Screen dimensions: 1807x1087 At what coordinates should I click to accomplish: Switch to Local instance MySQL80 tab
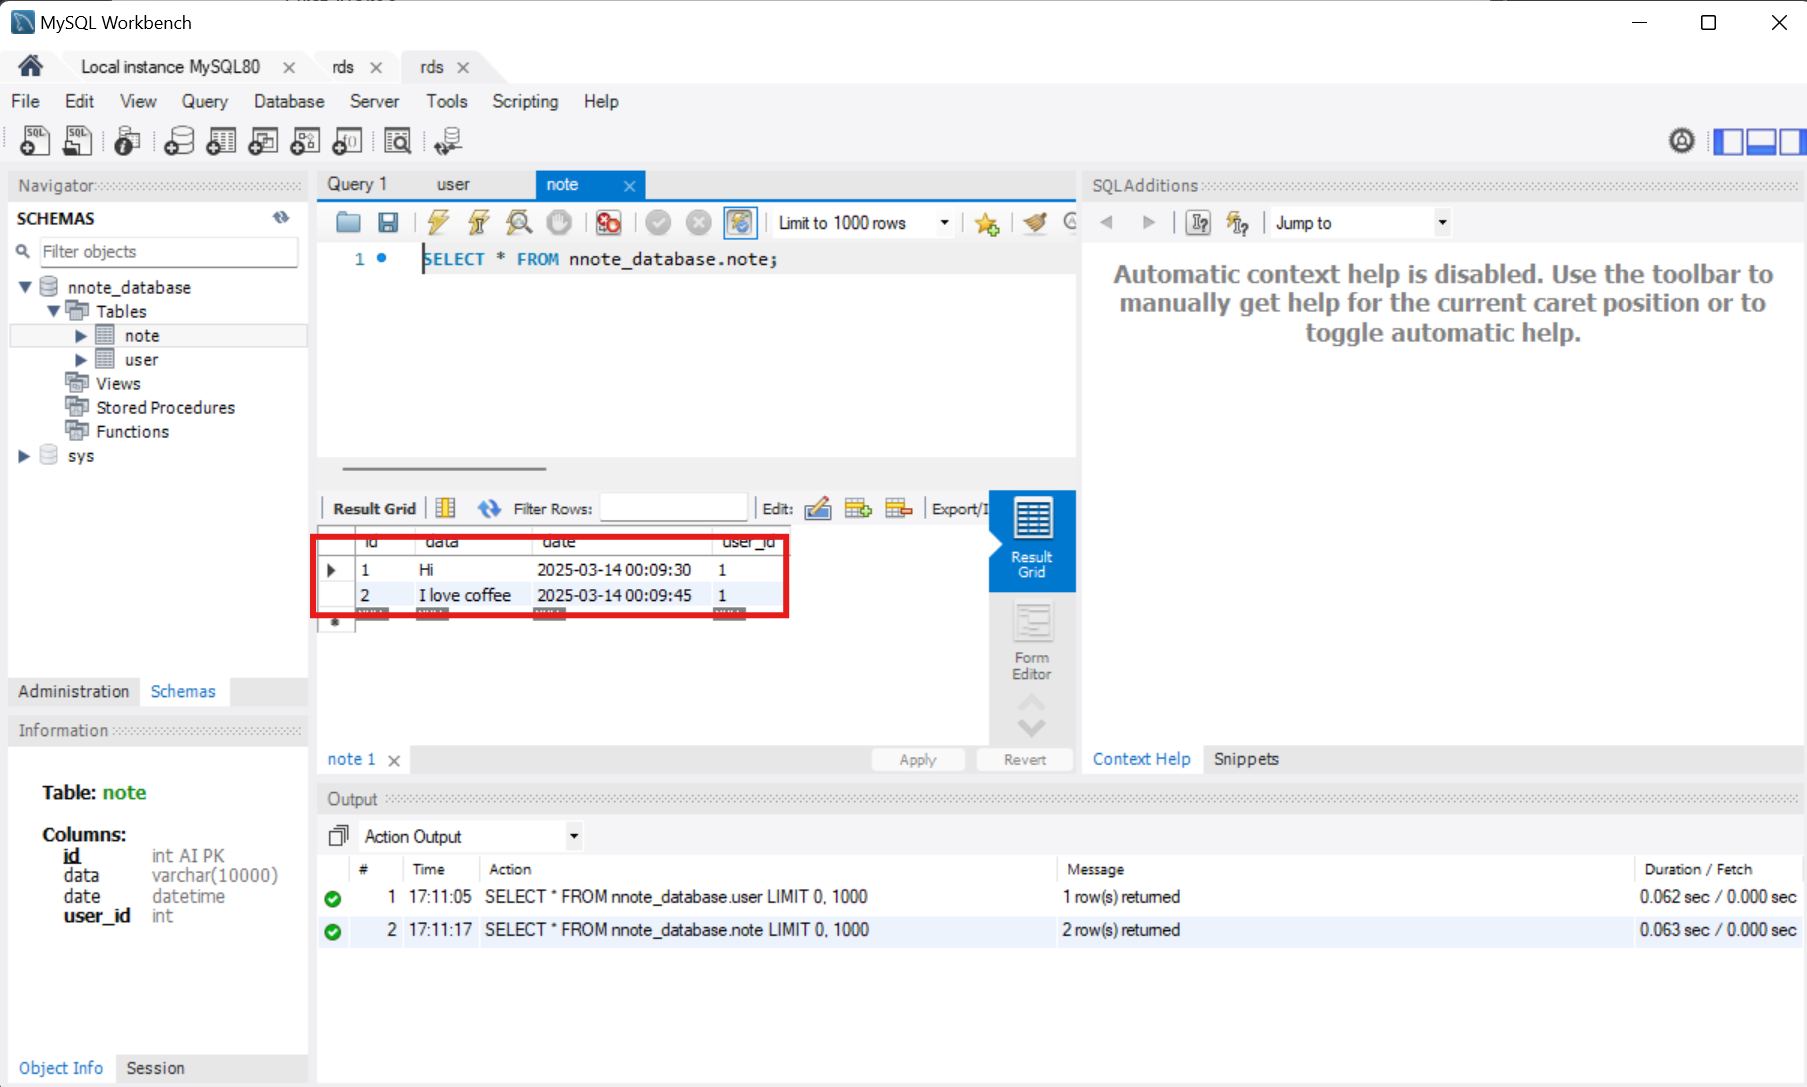pyautogui.click(x=170, y=67)
